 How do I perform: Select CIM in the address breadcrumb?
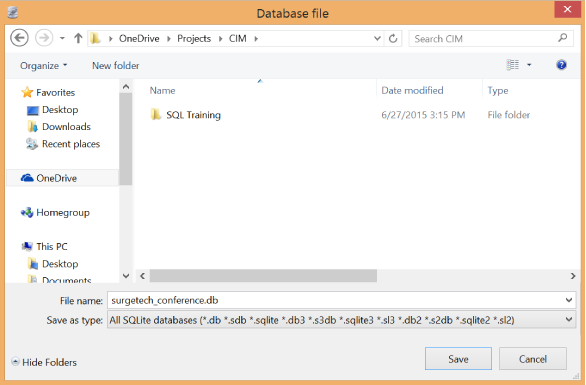coord(237,38)
